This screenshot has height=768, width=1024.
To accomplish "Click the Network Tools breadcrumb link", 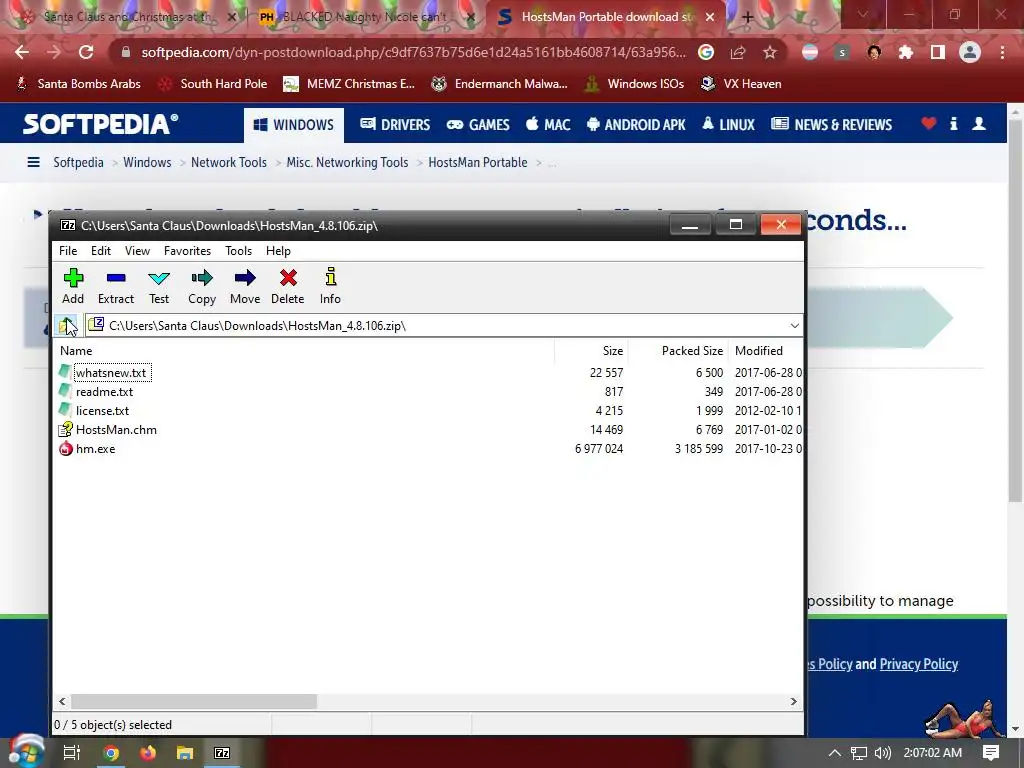I will (229, 162).
